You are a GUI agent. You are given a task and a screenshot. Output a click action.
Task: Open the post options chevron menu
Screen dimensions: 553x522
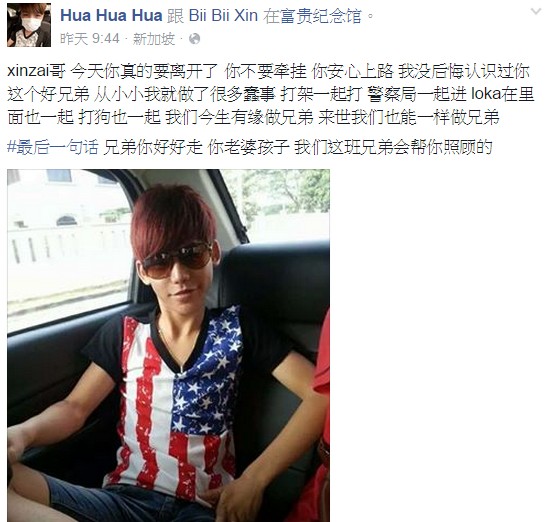(x=536, y=12)
